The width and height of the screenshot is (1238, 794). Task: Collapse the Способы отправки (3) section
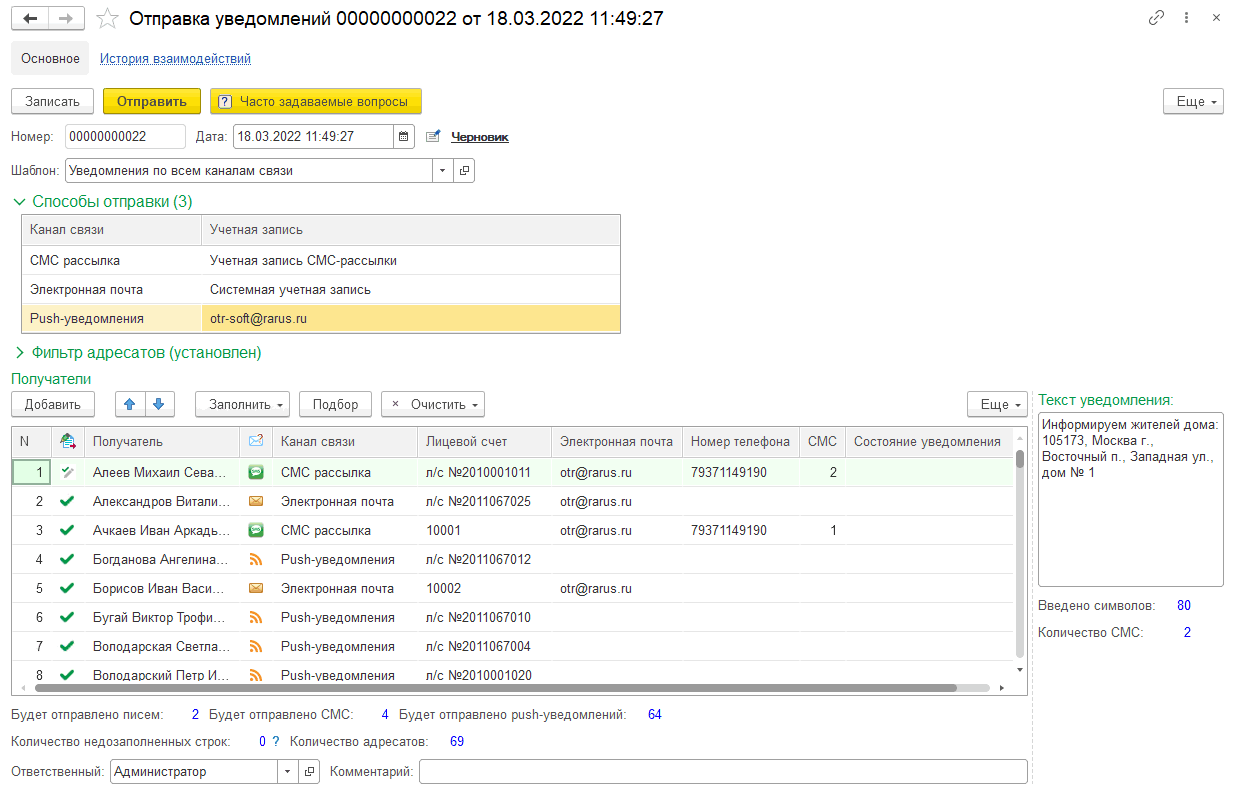click(102, 201)
